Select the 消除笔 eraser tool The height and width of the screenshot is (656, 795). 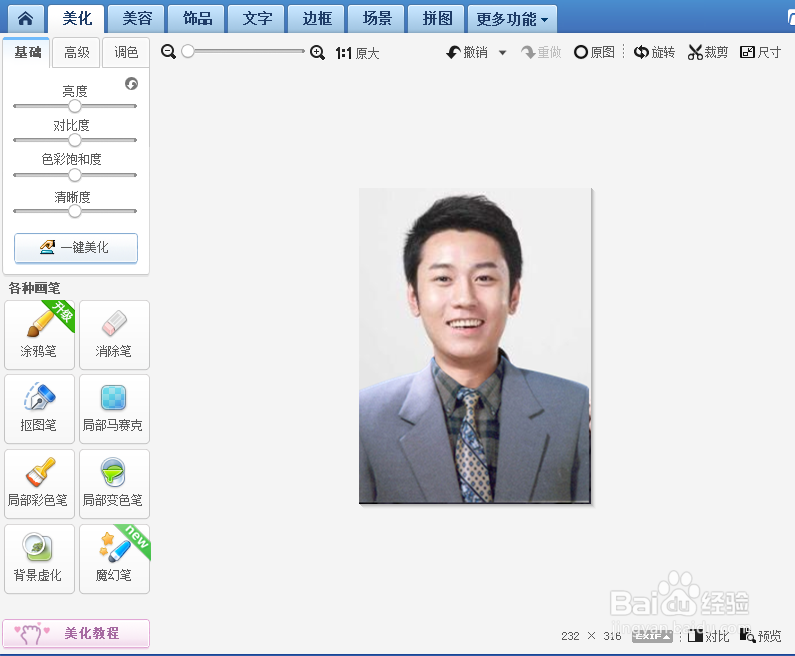[114, 335]
